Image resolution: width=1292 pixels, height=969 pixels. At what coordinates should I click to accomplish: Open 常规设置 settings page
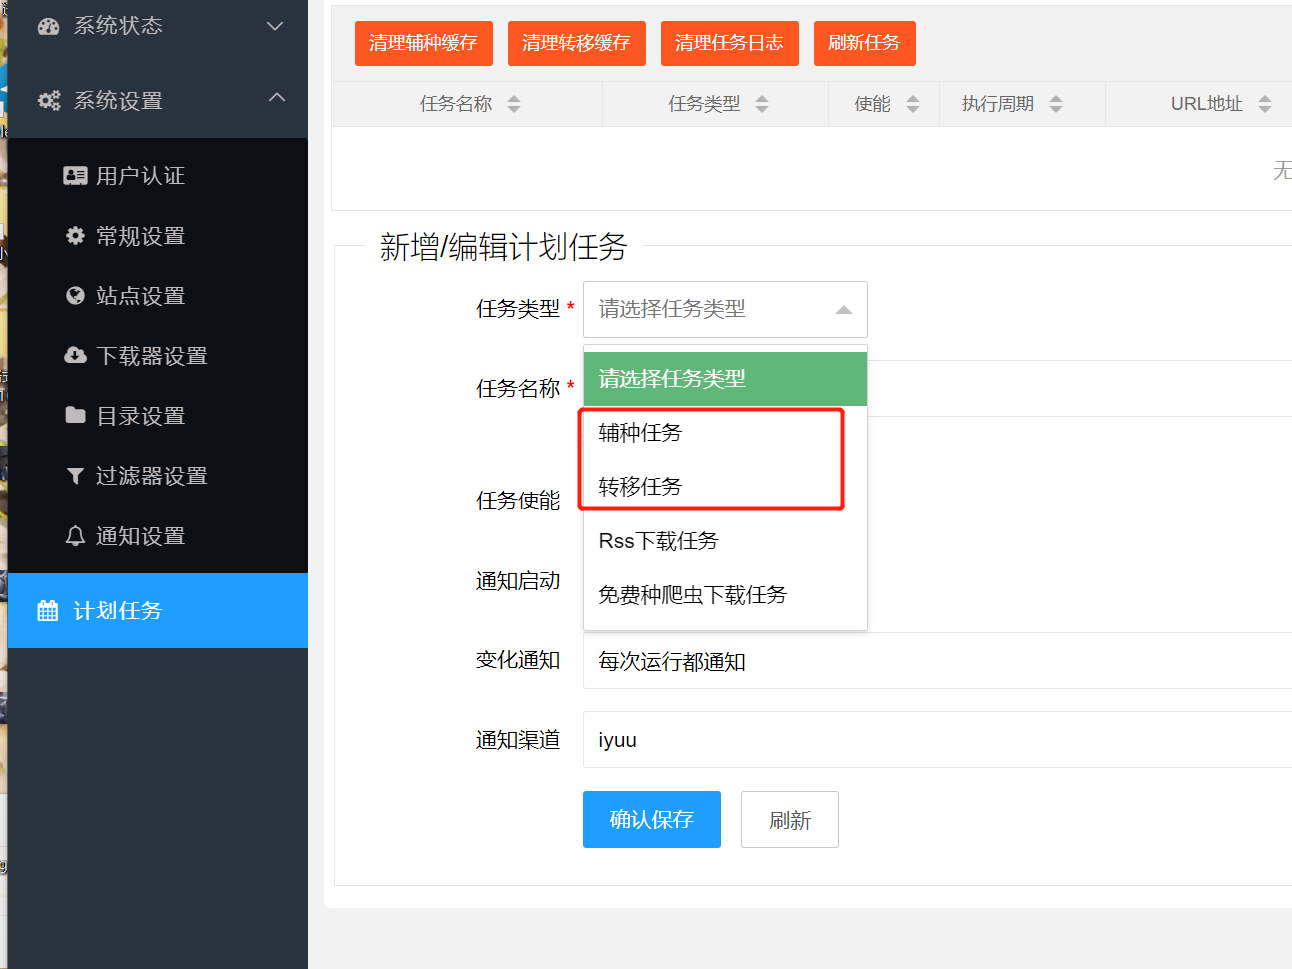coord(158,236)
